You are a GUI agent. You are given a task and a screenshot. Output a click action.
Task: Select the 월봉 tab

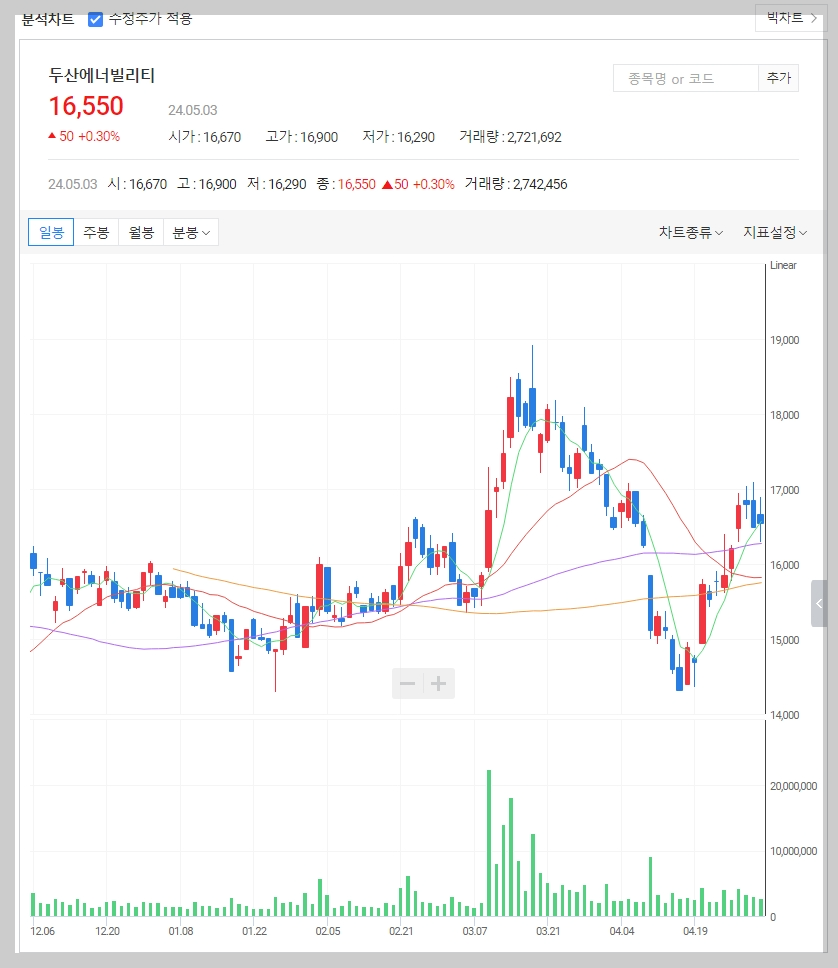coord(141,232)
